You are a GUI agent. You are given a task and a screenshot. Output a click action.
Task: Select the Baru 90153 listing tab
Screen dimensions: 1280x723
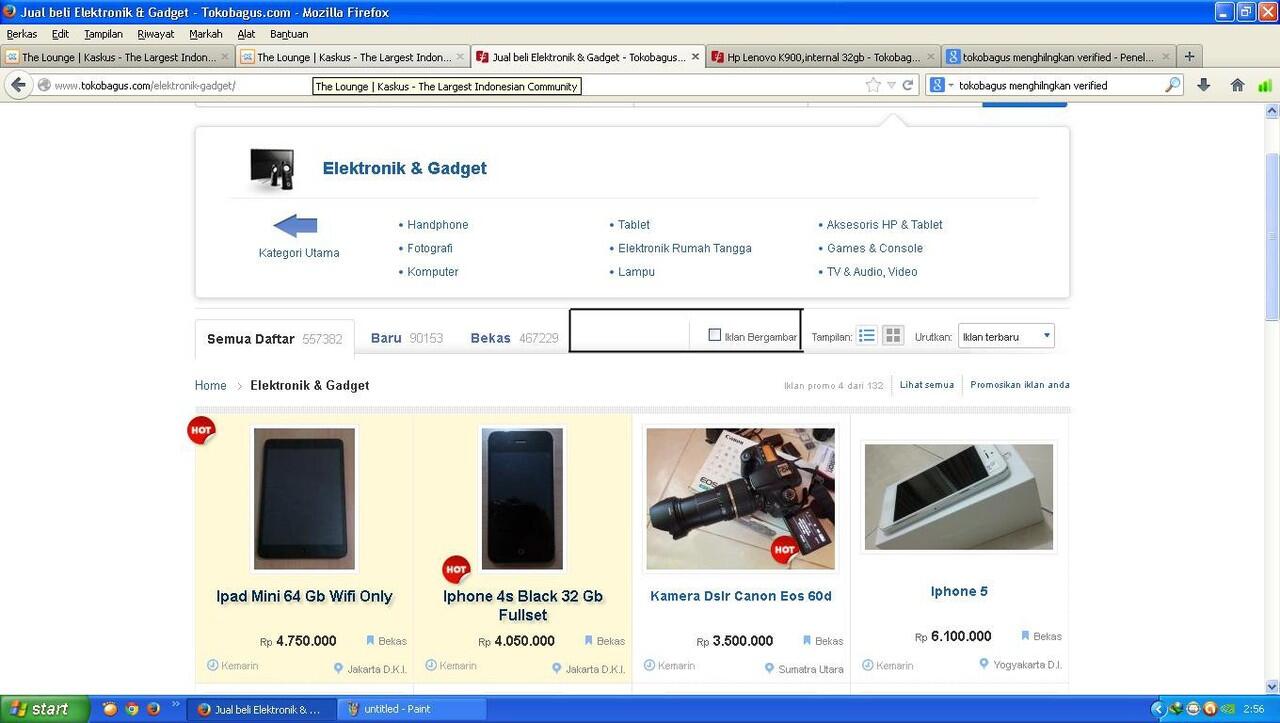406,338
